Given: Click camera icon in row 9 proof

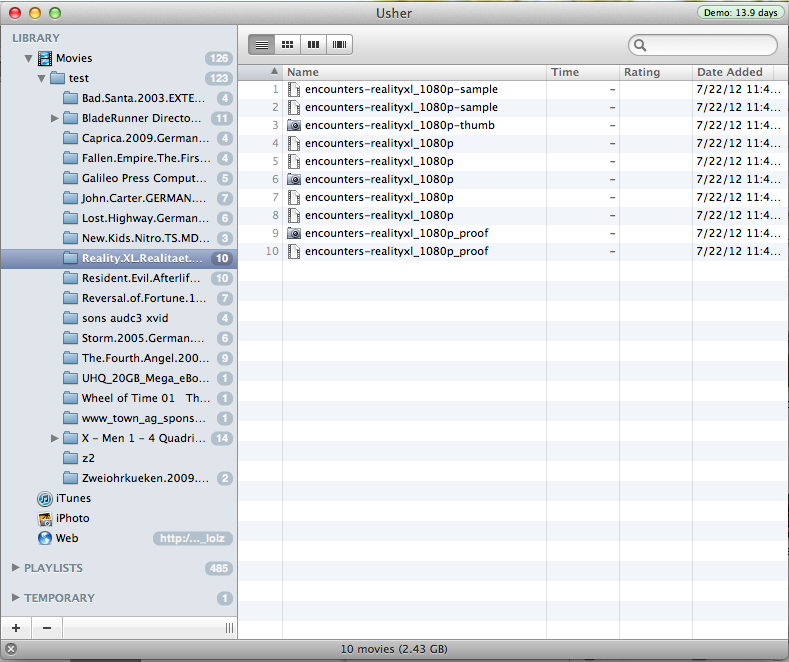Looking at the screenshot, I should tap(294, 233).
